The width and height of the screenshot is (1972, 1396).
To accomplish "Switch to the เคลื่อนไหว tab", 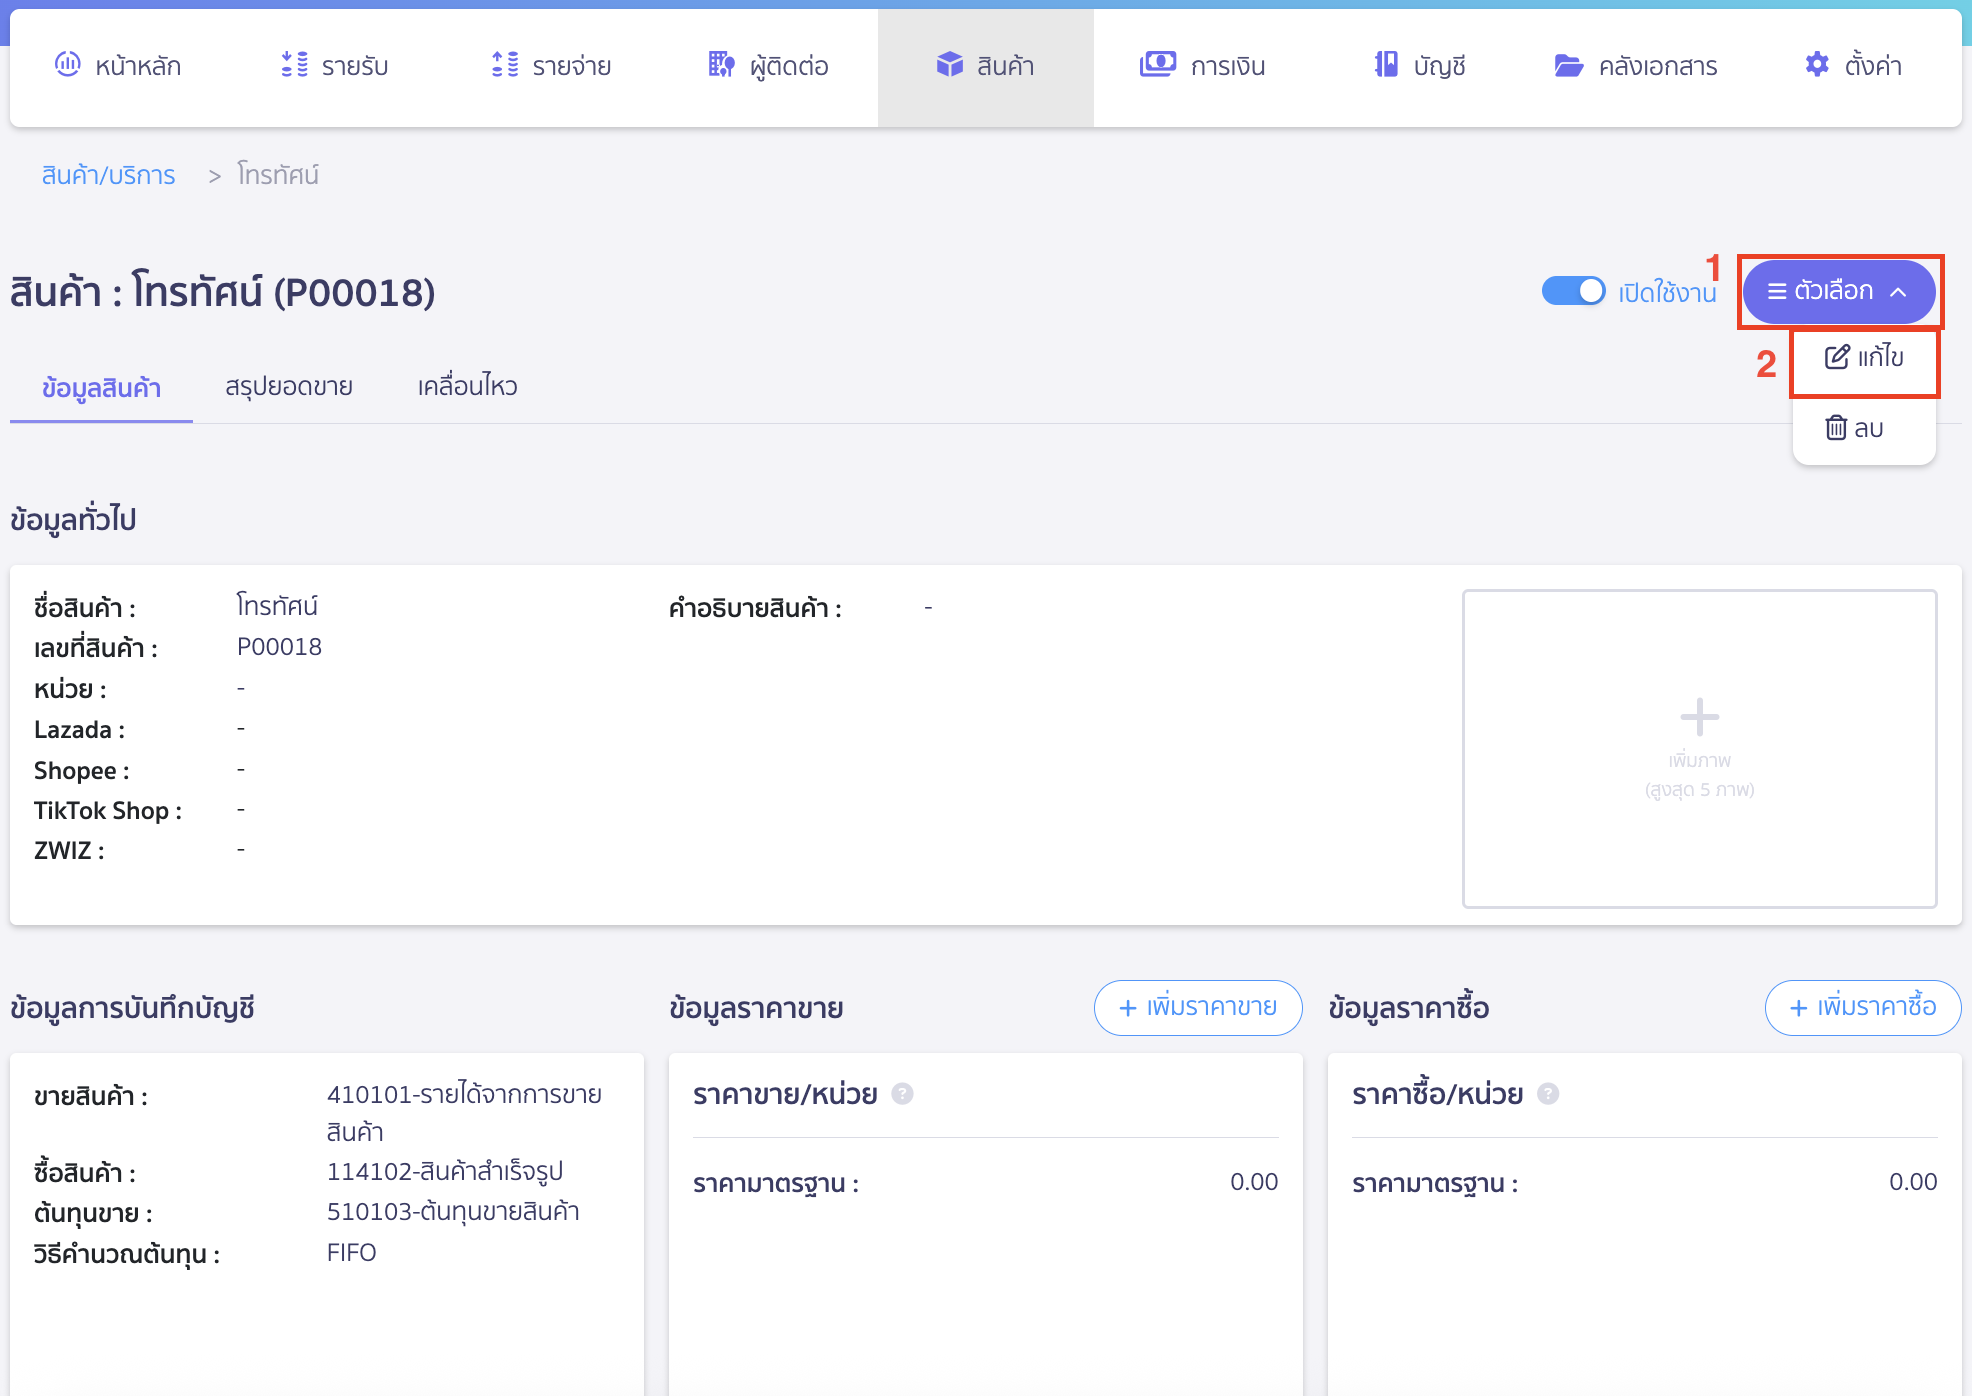I will tap(466, 386).
